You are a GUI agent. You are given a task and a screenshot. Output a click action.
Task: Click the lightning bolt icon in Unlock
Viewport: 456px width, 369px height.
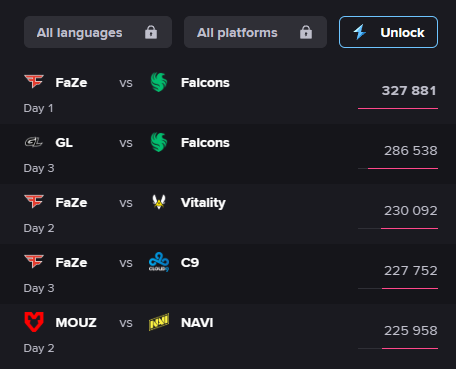(360, 32)
